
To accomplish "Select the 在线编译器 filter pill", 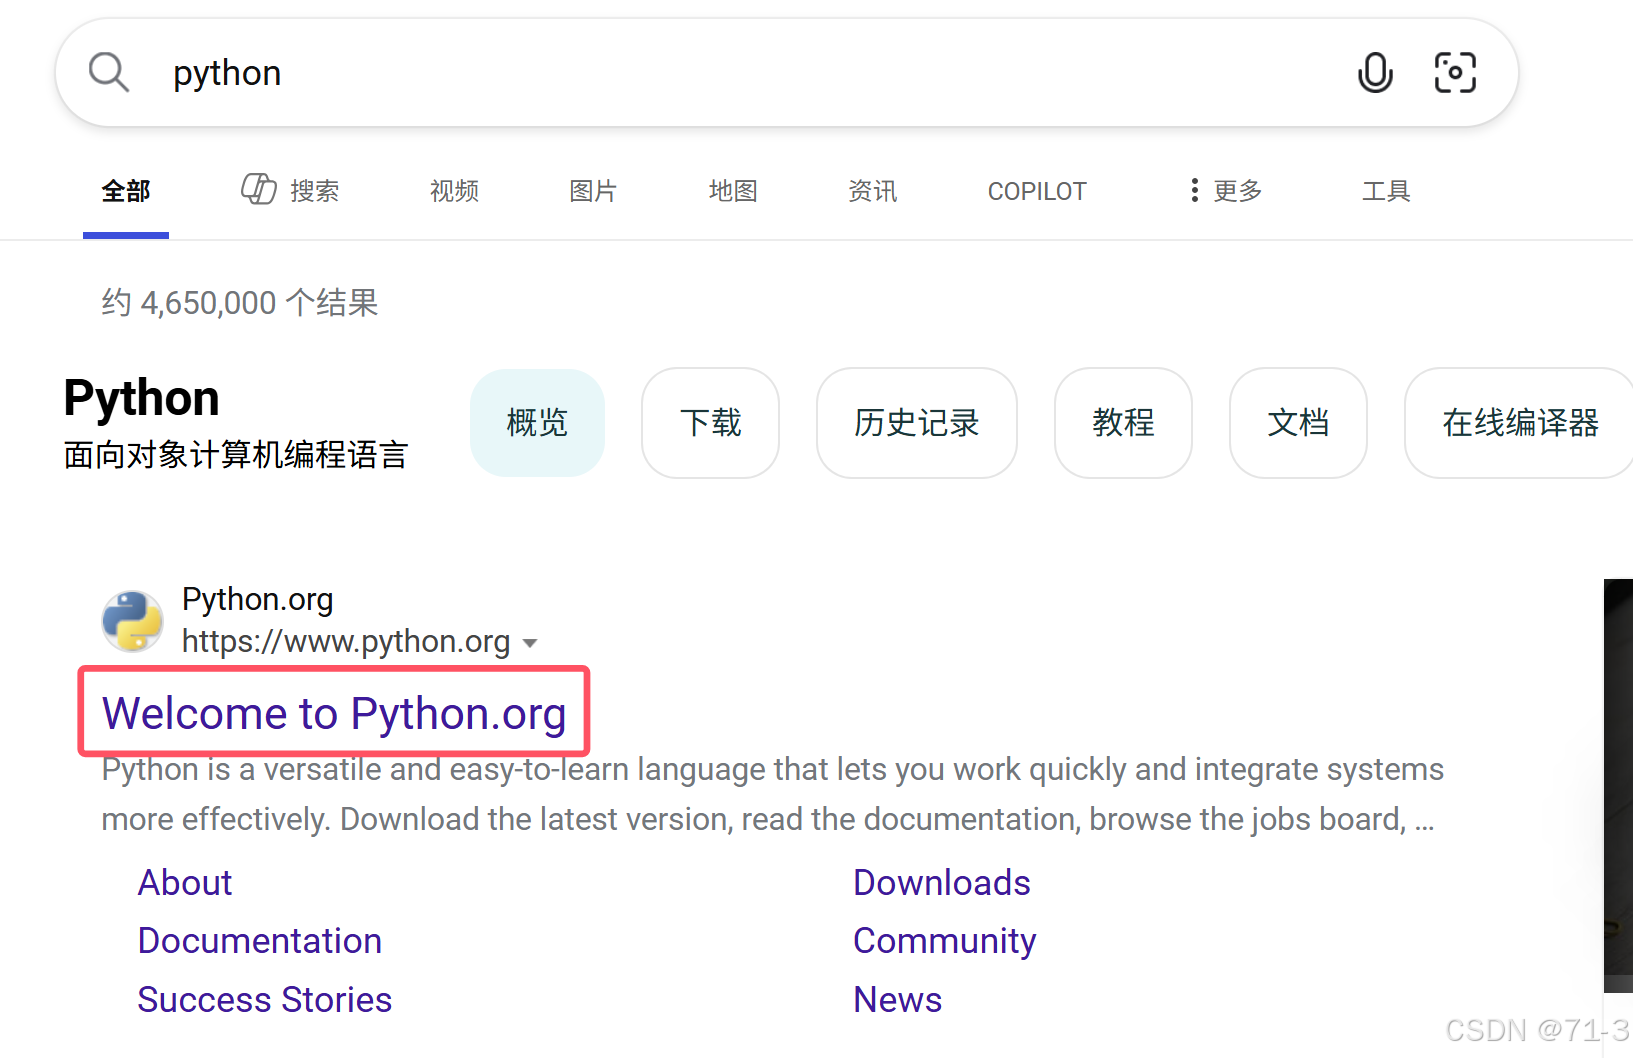I will (1517, 422).
